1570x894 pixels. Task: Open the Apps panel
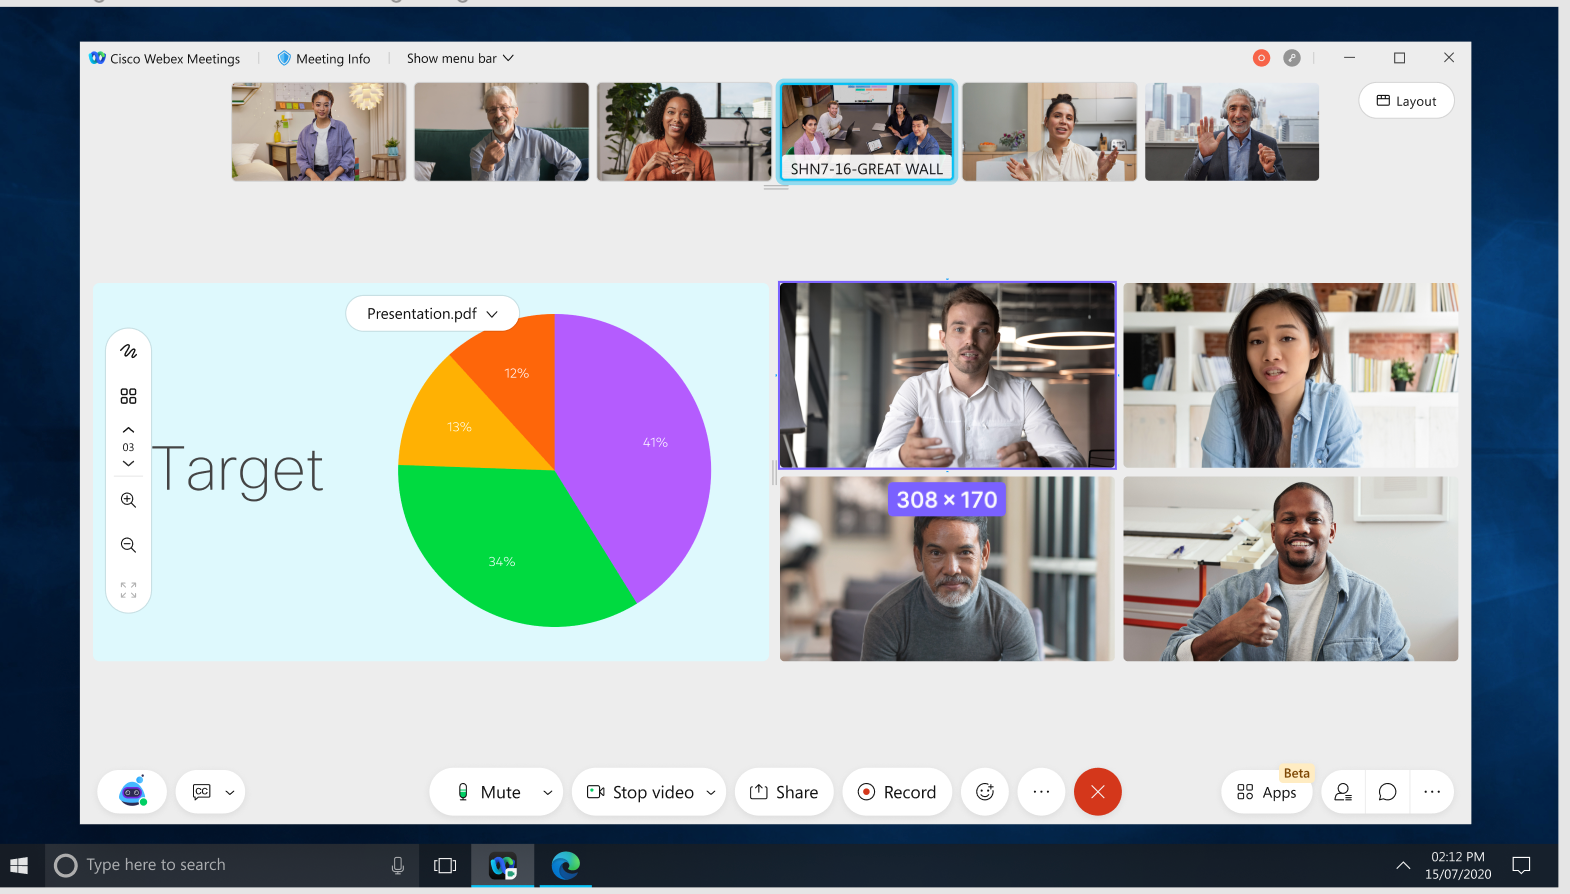tap(1267, 792)
